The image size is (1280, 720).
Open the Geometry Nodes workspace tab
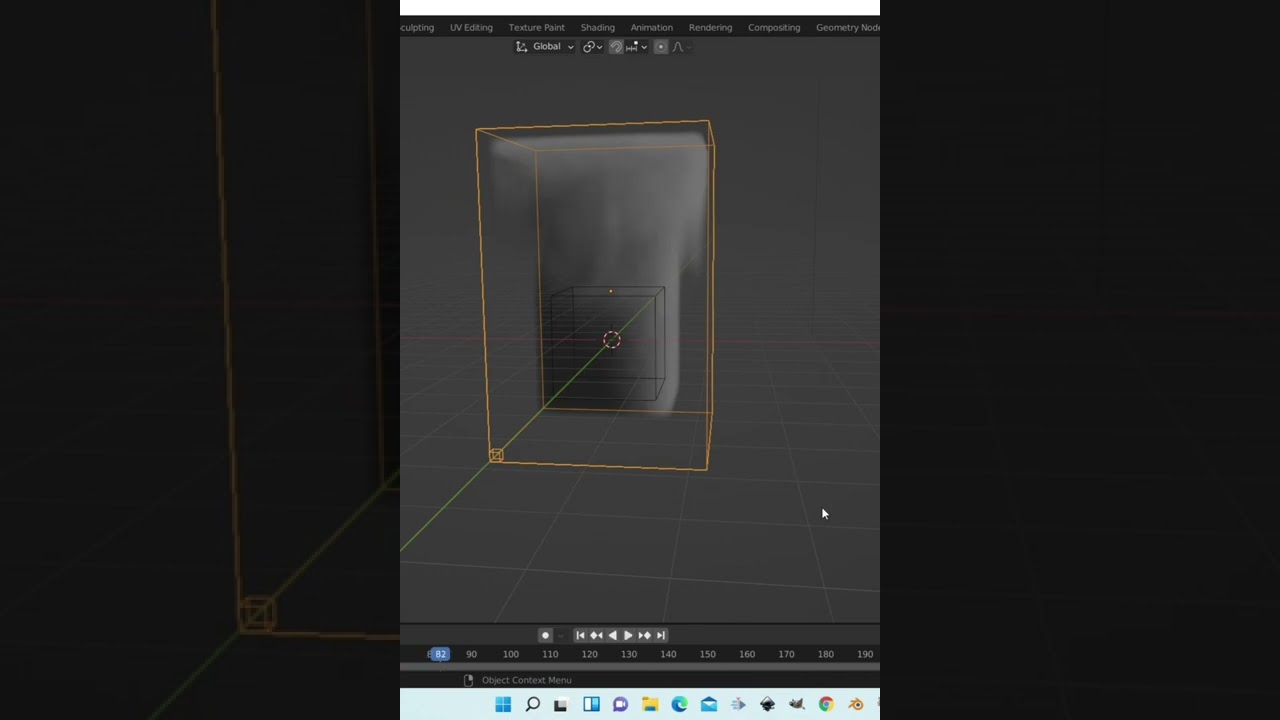[x=848, y=27]
